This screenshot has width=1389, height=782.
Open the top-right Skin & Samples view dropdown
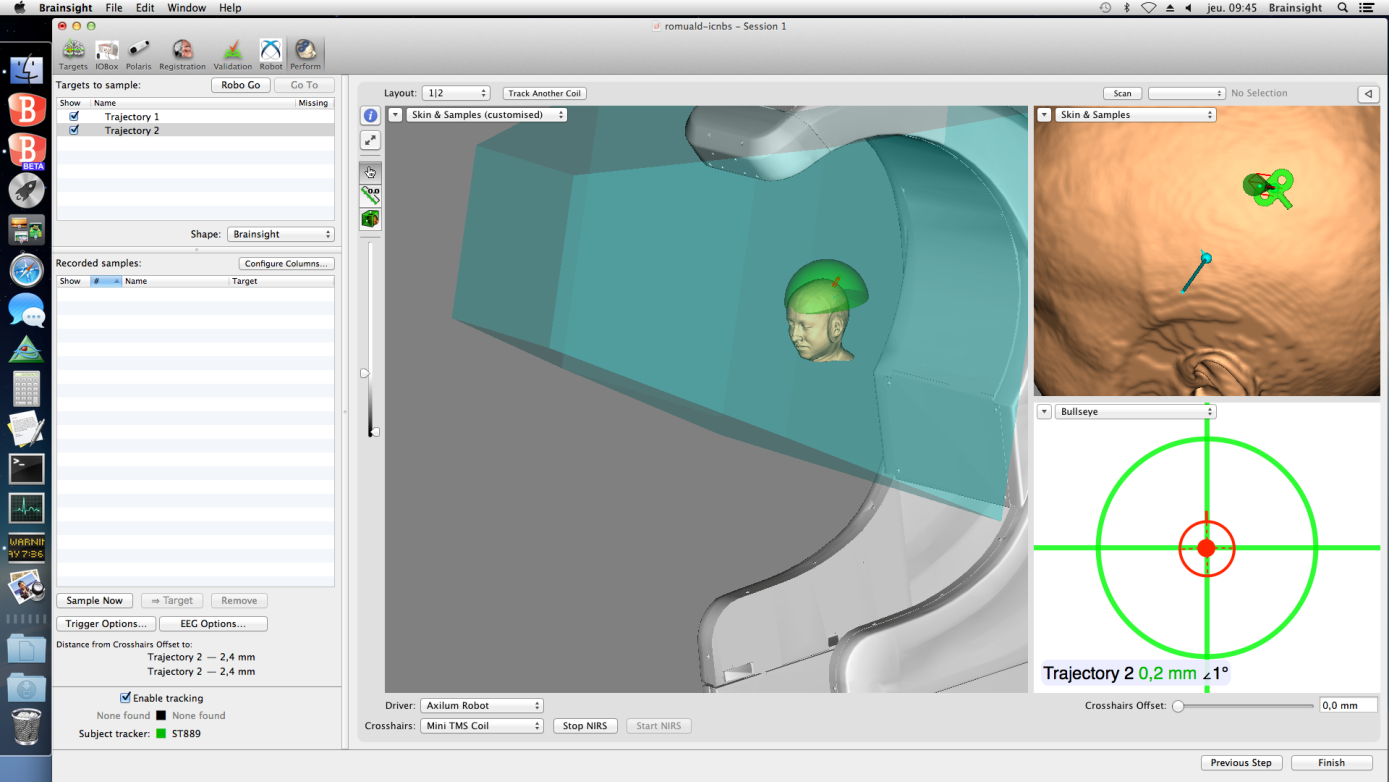[x=1135, y=115]
